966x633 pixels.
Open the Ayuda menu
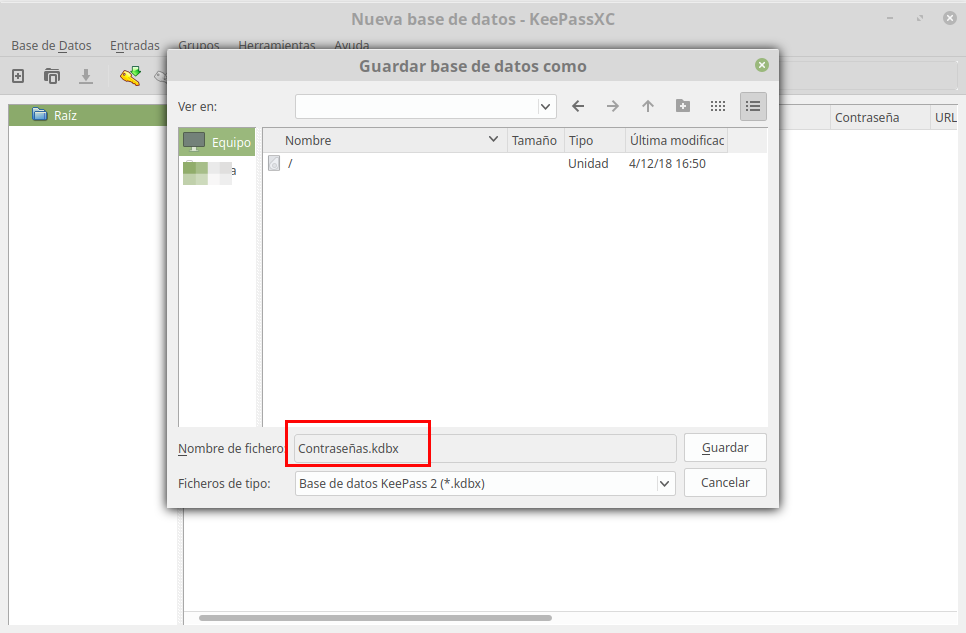352,45
